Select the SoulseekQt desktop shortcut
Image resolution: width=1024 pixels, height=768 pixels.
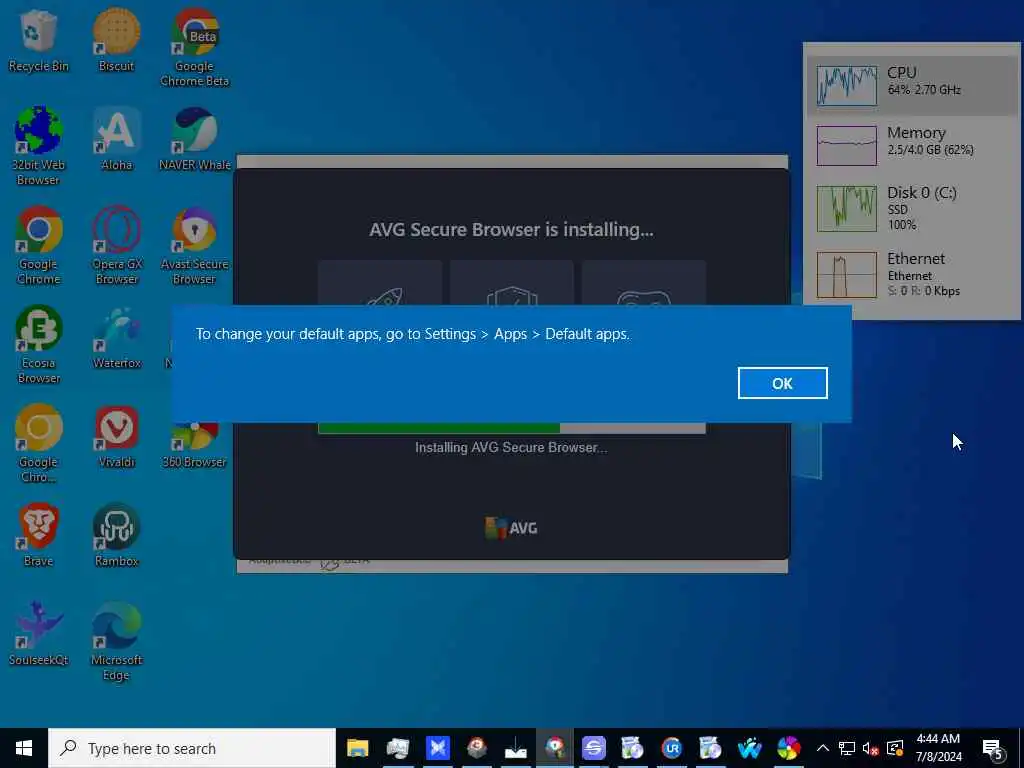(39, 633)
